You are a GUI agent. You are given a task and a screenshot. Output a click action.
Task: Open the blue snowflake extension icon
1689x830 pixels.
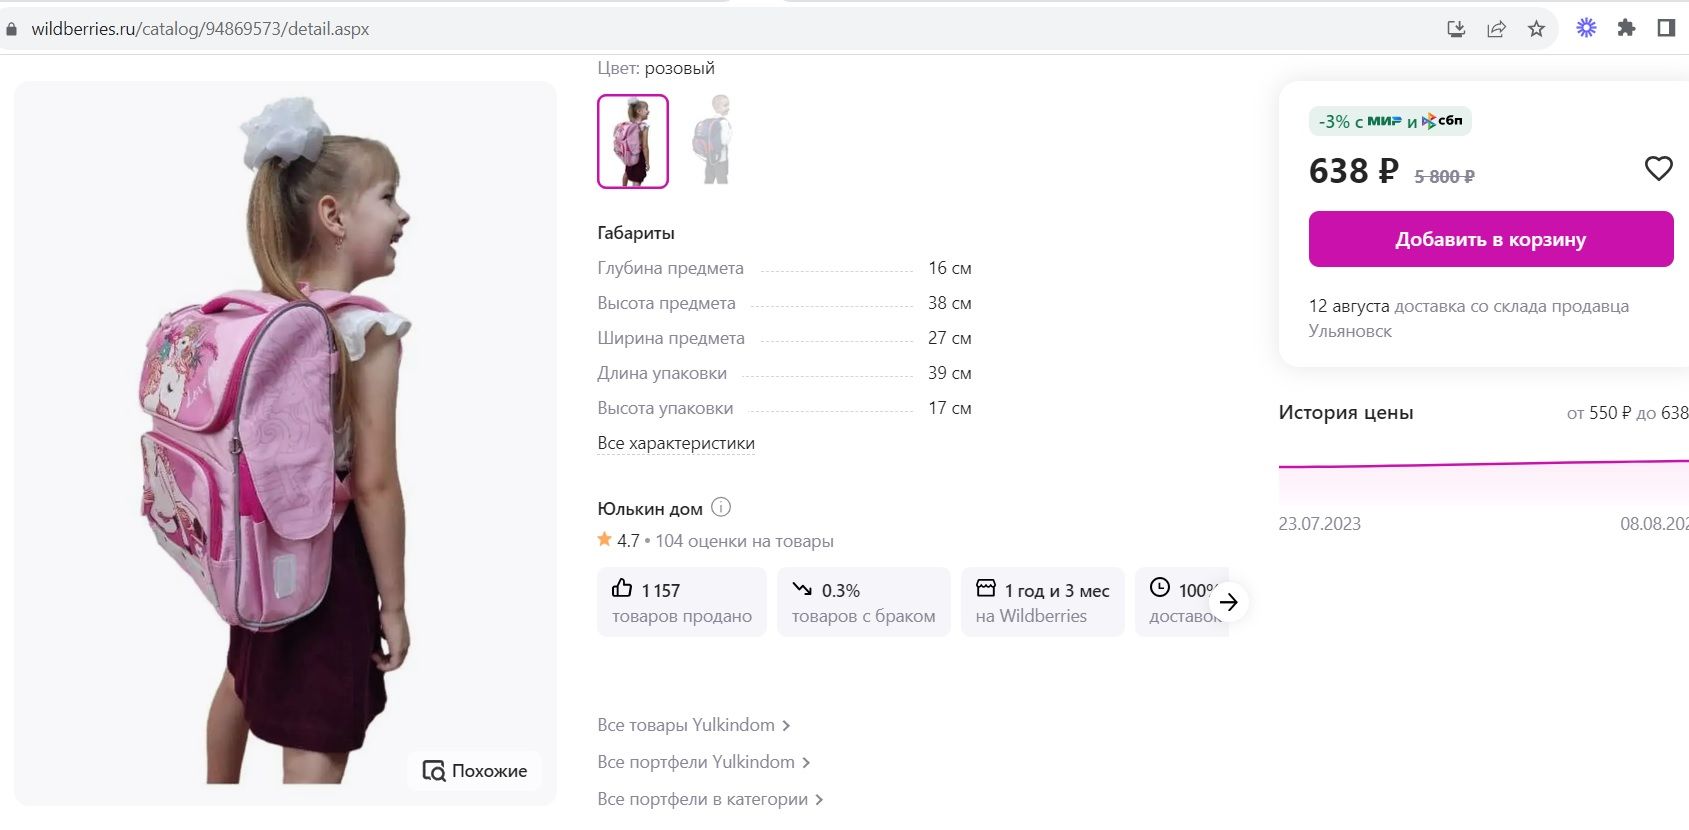click(x=1586, y=29)
